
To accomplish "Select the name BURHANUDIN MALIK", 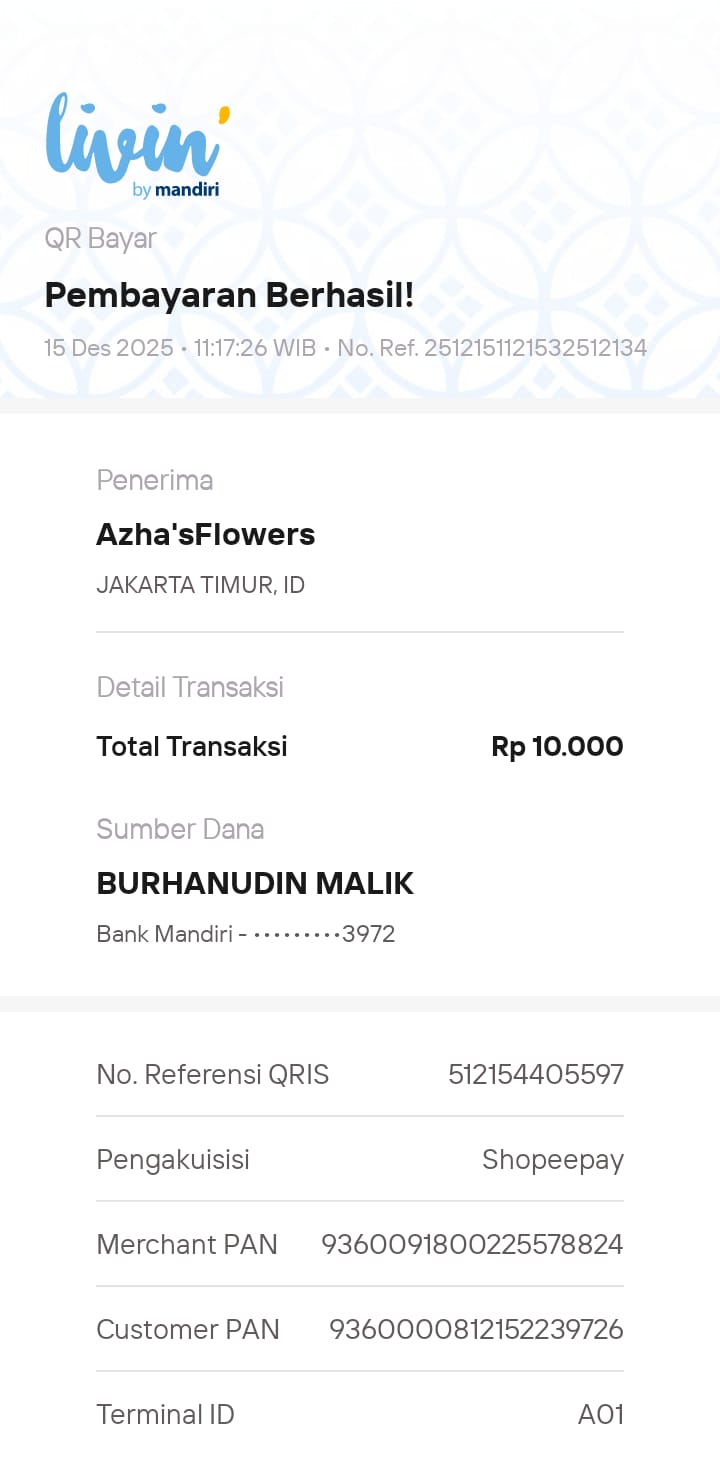I will [255, 883].
